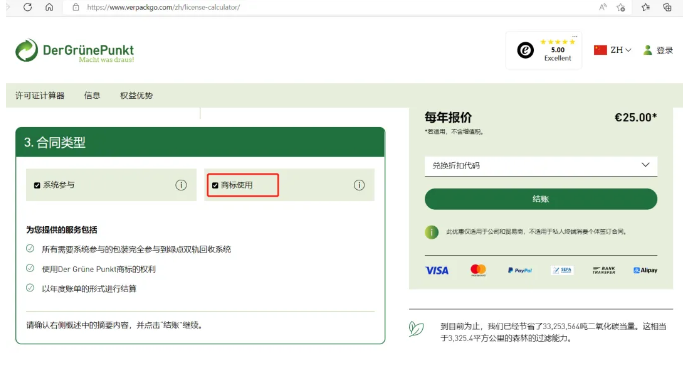This screenshot has width=690, height=369.
Task: Toggle the 商标使用 checkbox
Action: coord(215,185)
